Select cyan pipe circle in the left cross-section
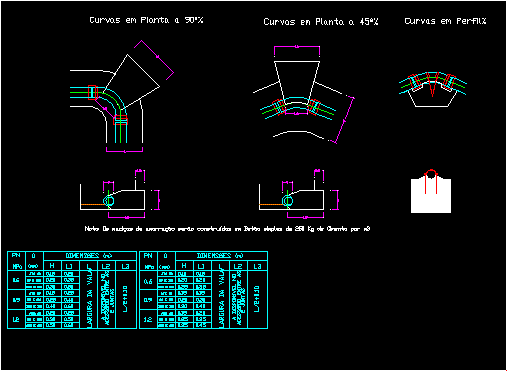 (109, 201)
